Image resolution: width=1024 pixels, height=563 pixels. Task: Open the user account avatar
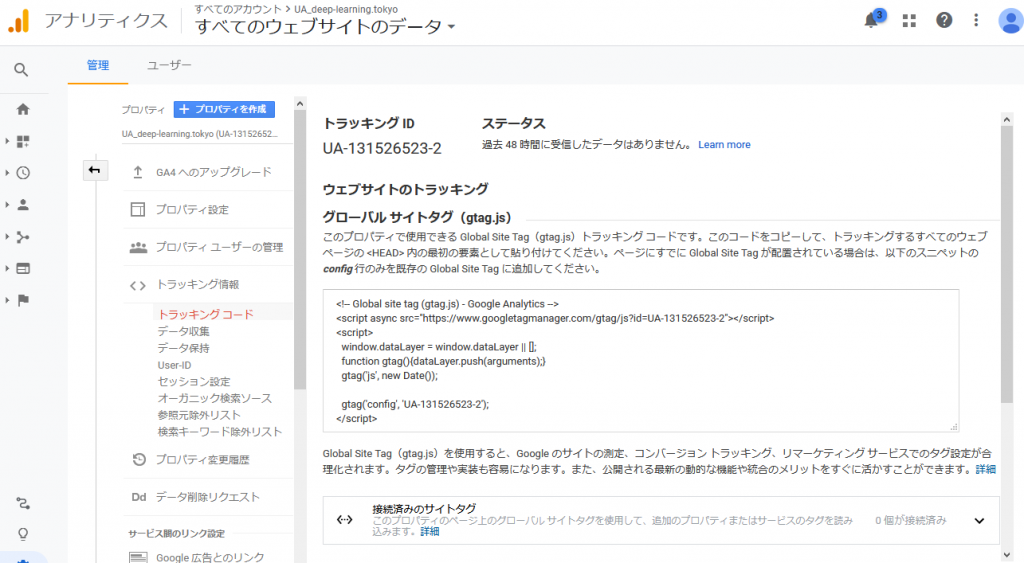[1010, 20]
